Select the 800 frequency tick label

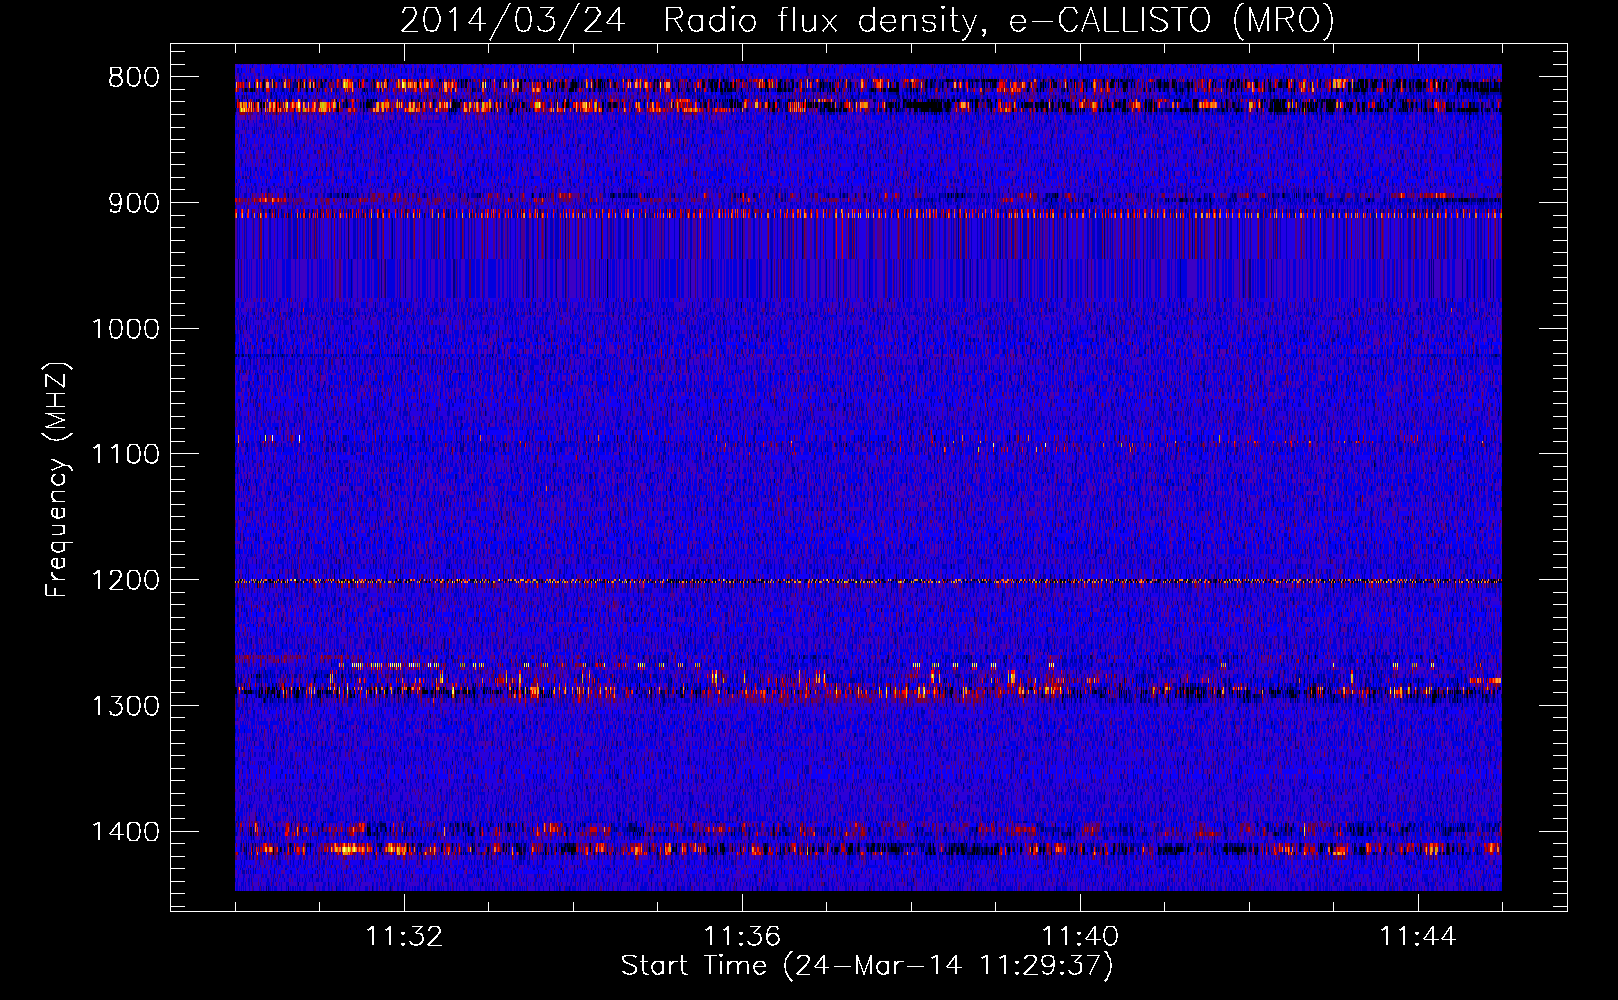pyautogui.click(x=133, y=78)
